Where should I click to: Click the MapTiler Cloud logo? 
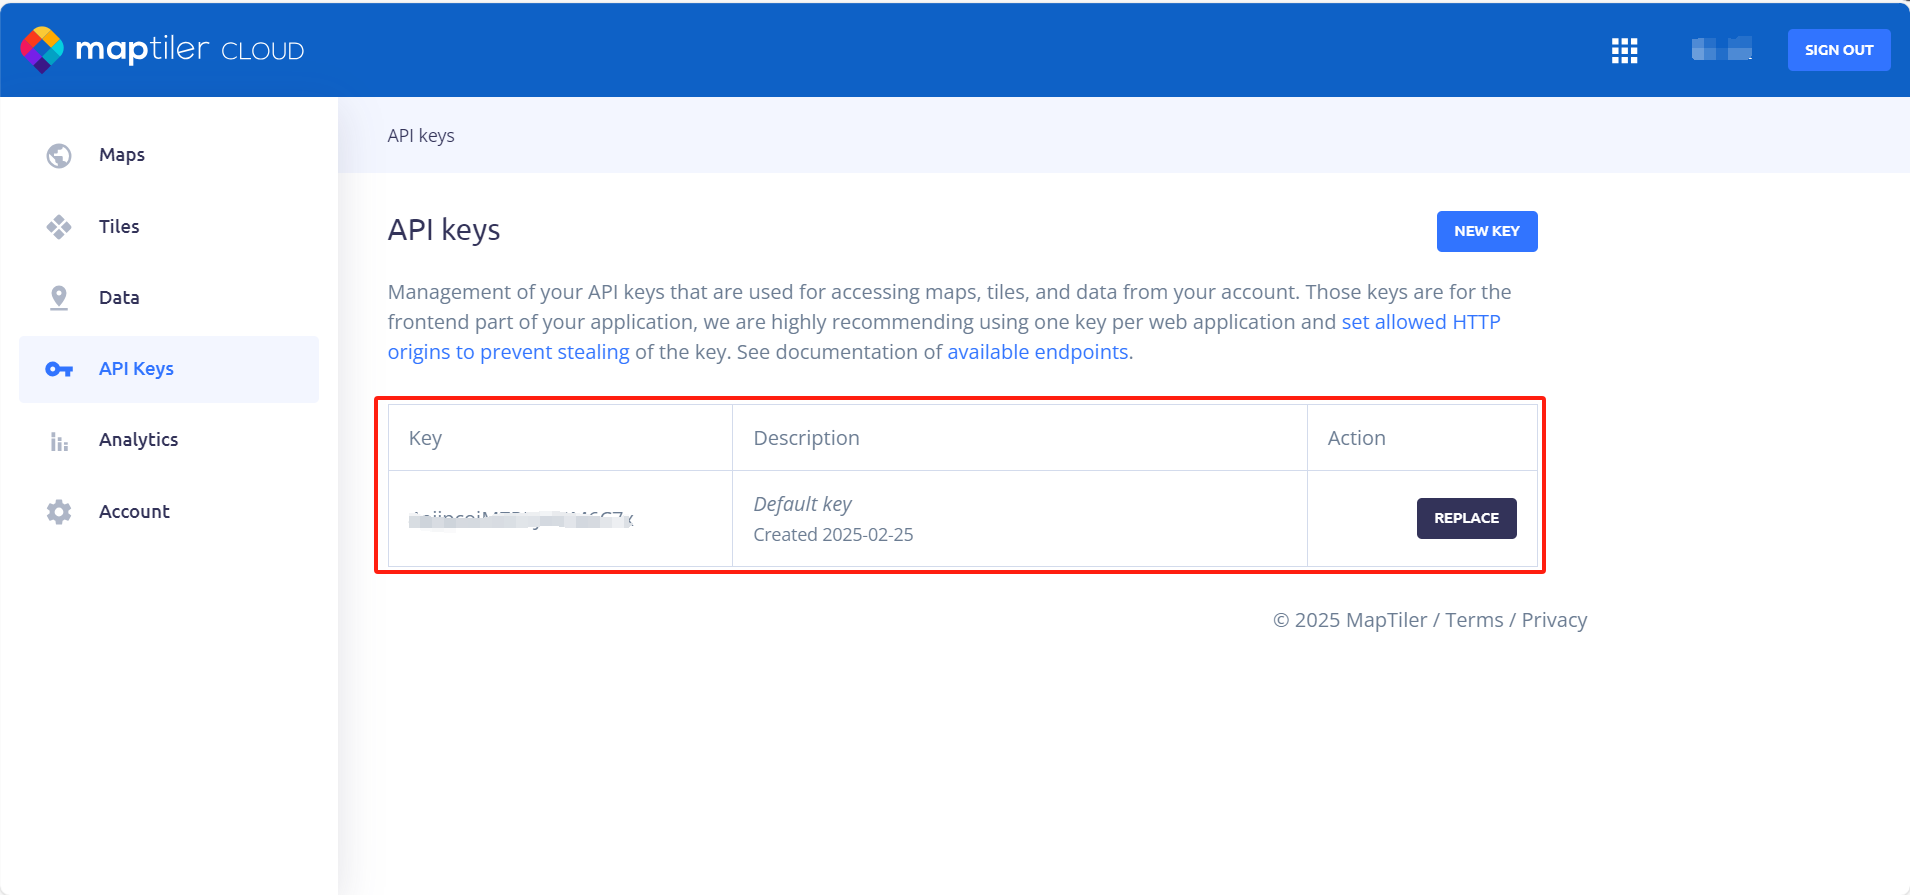pos(162,50)
